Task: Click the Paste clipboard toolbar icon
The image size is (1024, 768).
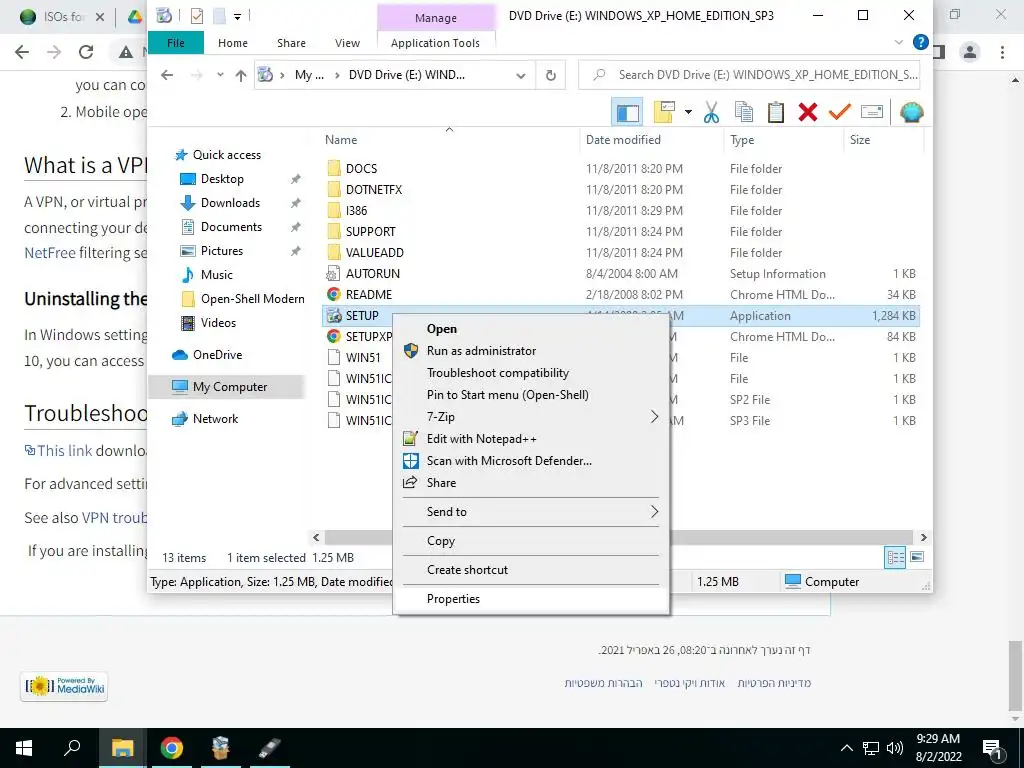Action: pos(775,112)
